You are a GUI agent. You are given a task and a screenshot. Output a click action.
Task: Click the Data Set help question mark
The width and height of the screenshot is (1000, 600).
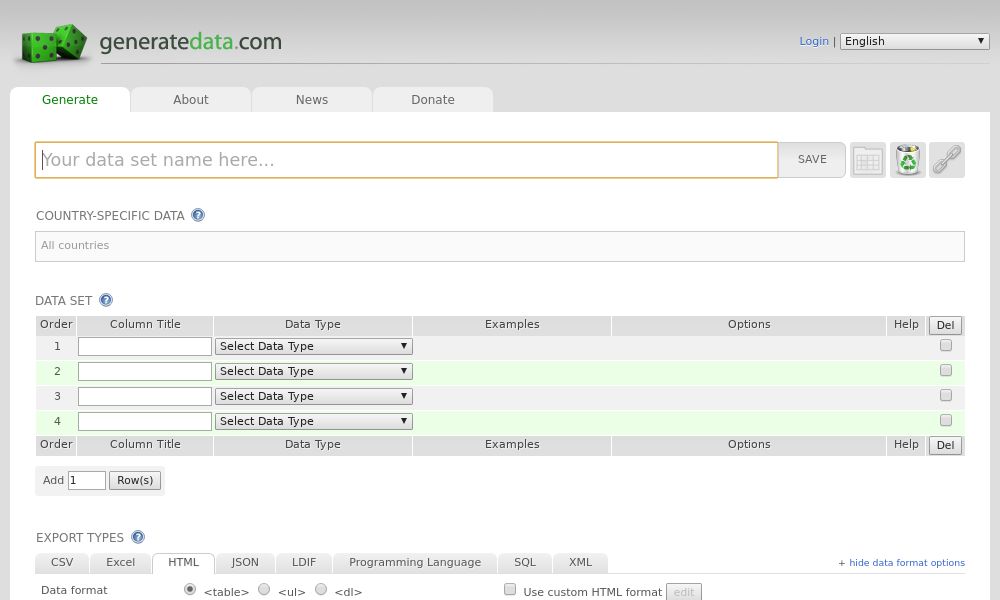106,300
